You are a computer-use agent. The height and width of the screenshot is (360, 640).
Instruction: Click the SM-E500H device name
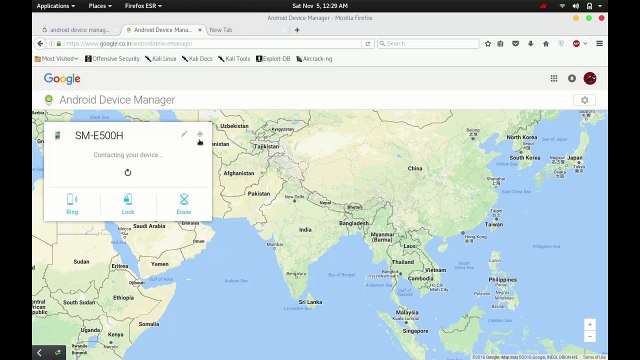(99, 136)
